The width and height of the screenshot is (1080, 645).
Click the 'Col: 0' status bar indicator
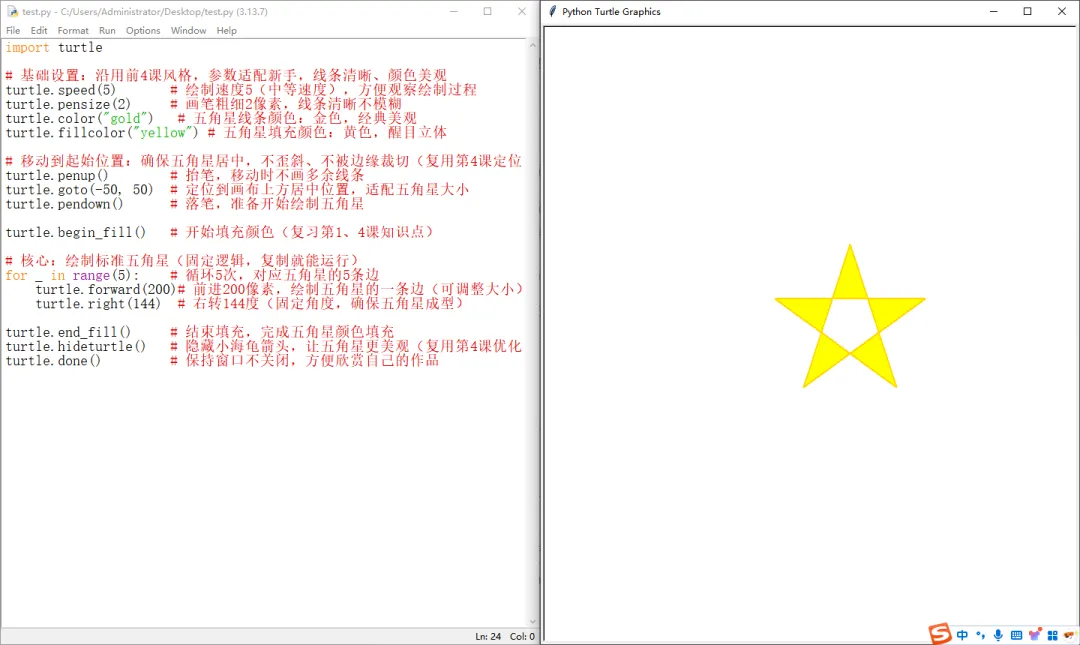coord(522,636)
